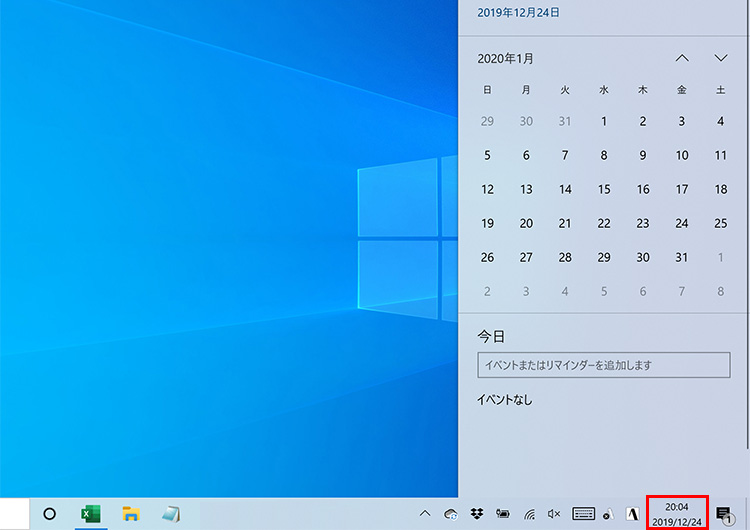Click the taskbar clock showing 20:04
The height and width of the screenshot is (530, 750).
[x=677, y=514]
